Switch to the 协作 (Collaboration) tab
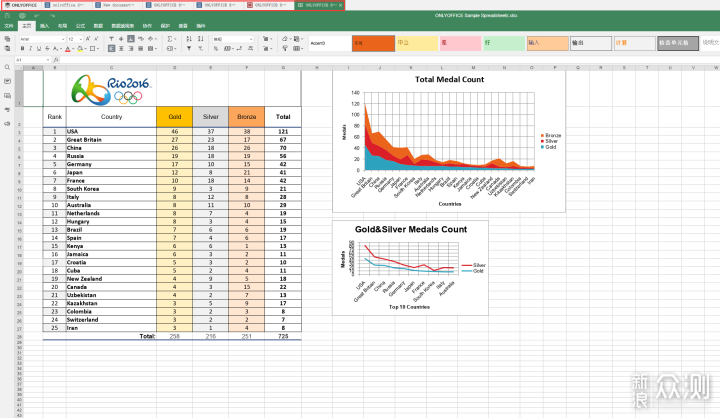This screenshot has width=720, height=418. [147, 26]
